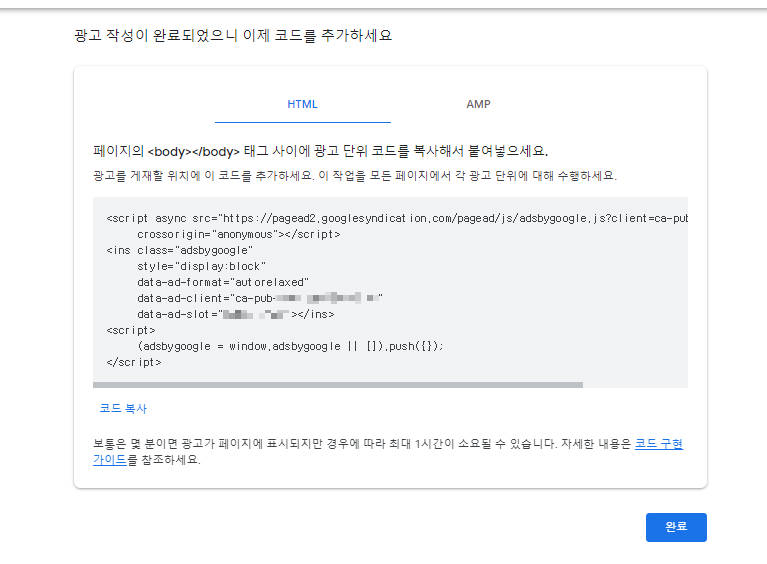767x564 pixels.
Task: Click the data-ad-client code line
Action: pyautogui.click(x=260, y=298)
